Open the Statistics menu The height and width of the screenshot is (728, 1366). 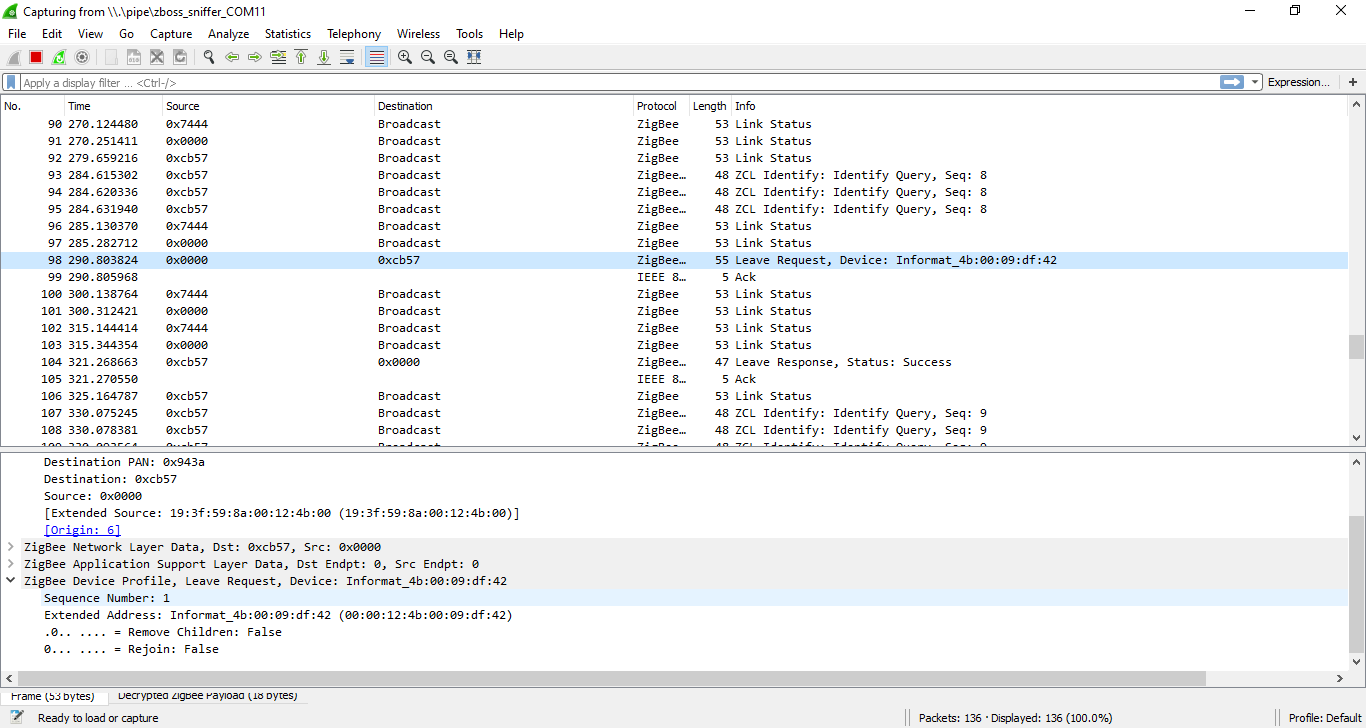(x=287, y=33)
